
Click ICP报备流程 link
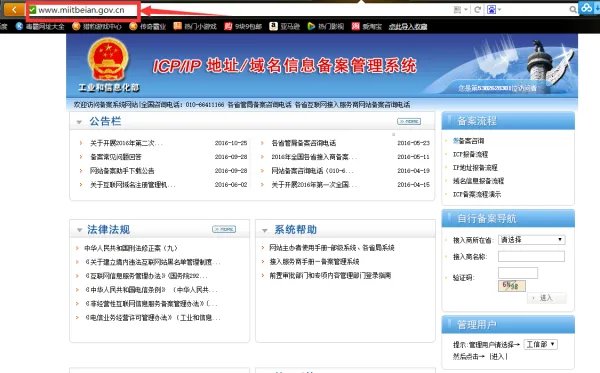(x=470, y=154)
